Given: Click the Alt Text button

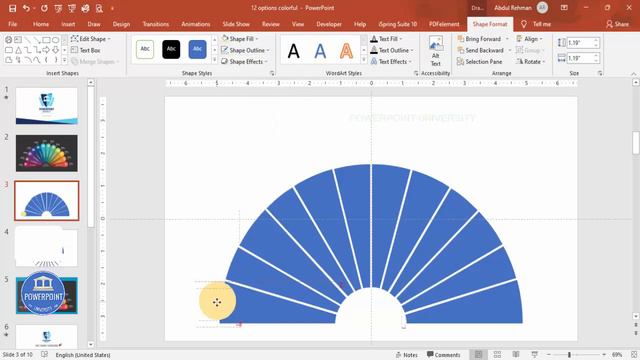Looking at the screenshot, I should [436, 51].
